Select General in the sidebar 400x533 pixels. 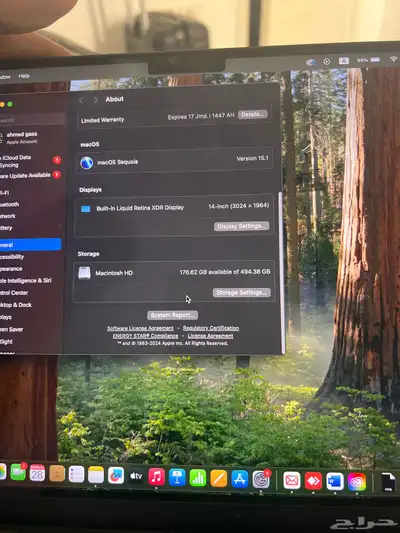coord(31,244)
